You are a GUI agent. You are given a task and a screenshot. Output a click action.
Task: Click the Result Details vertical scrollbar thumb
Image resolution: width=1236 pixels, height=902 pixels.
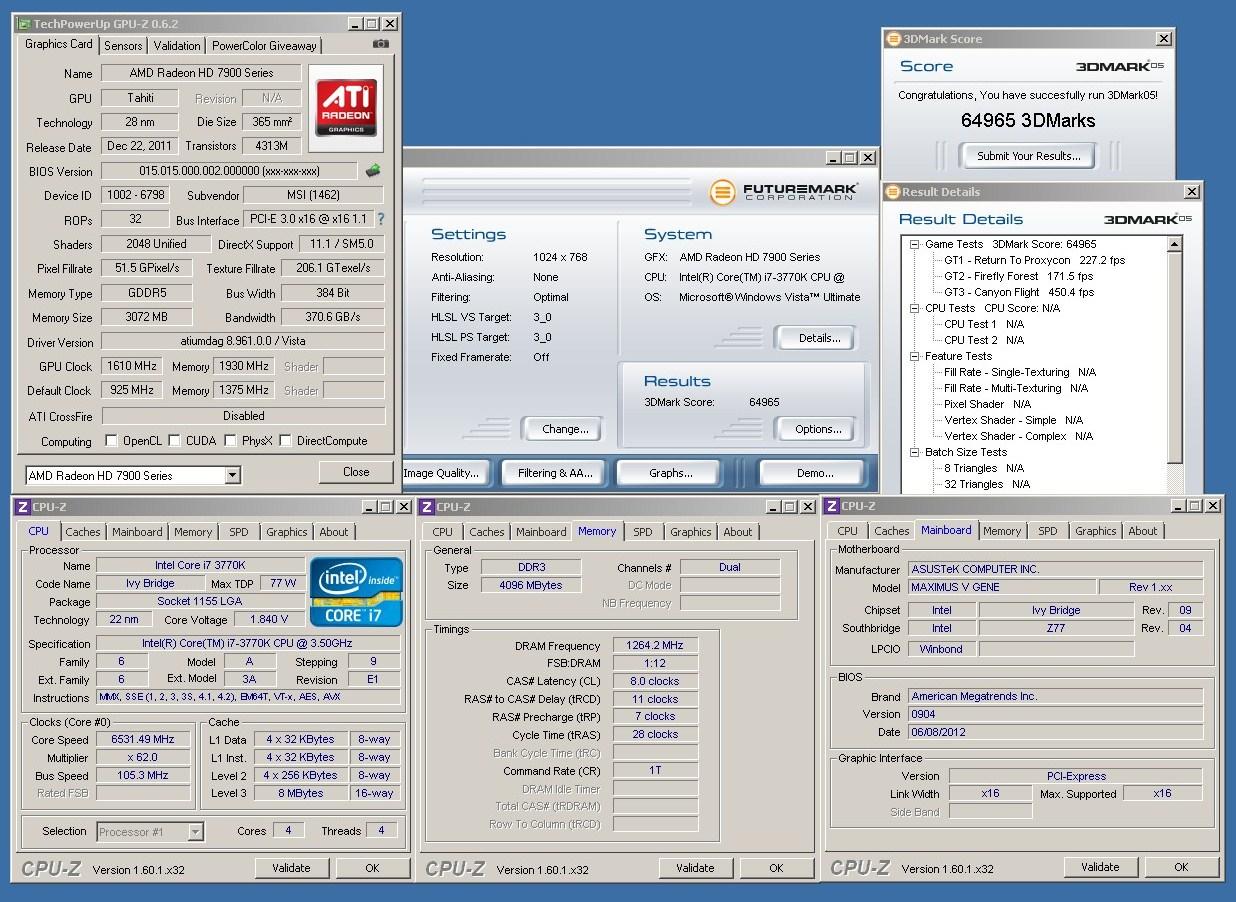pos(1175,357)
